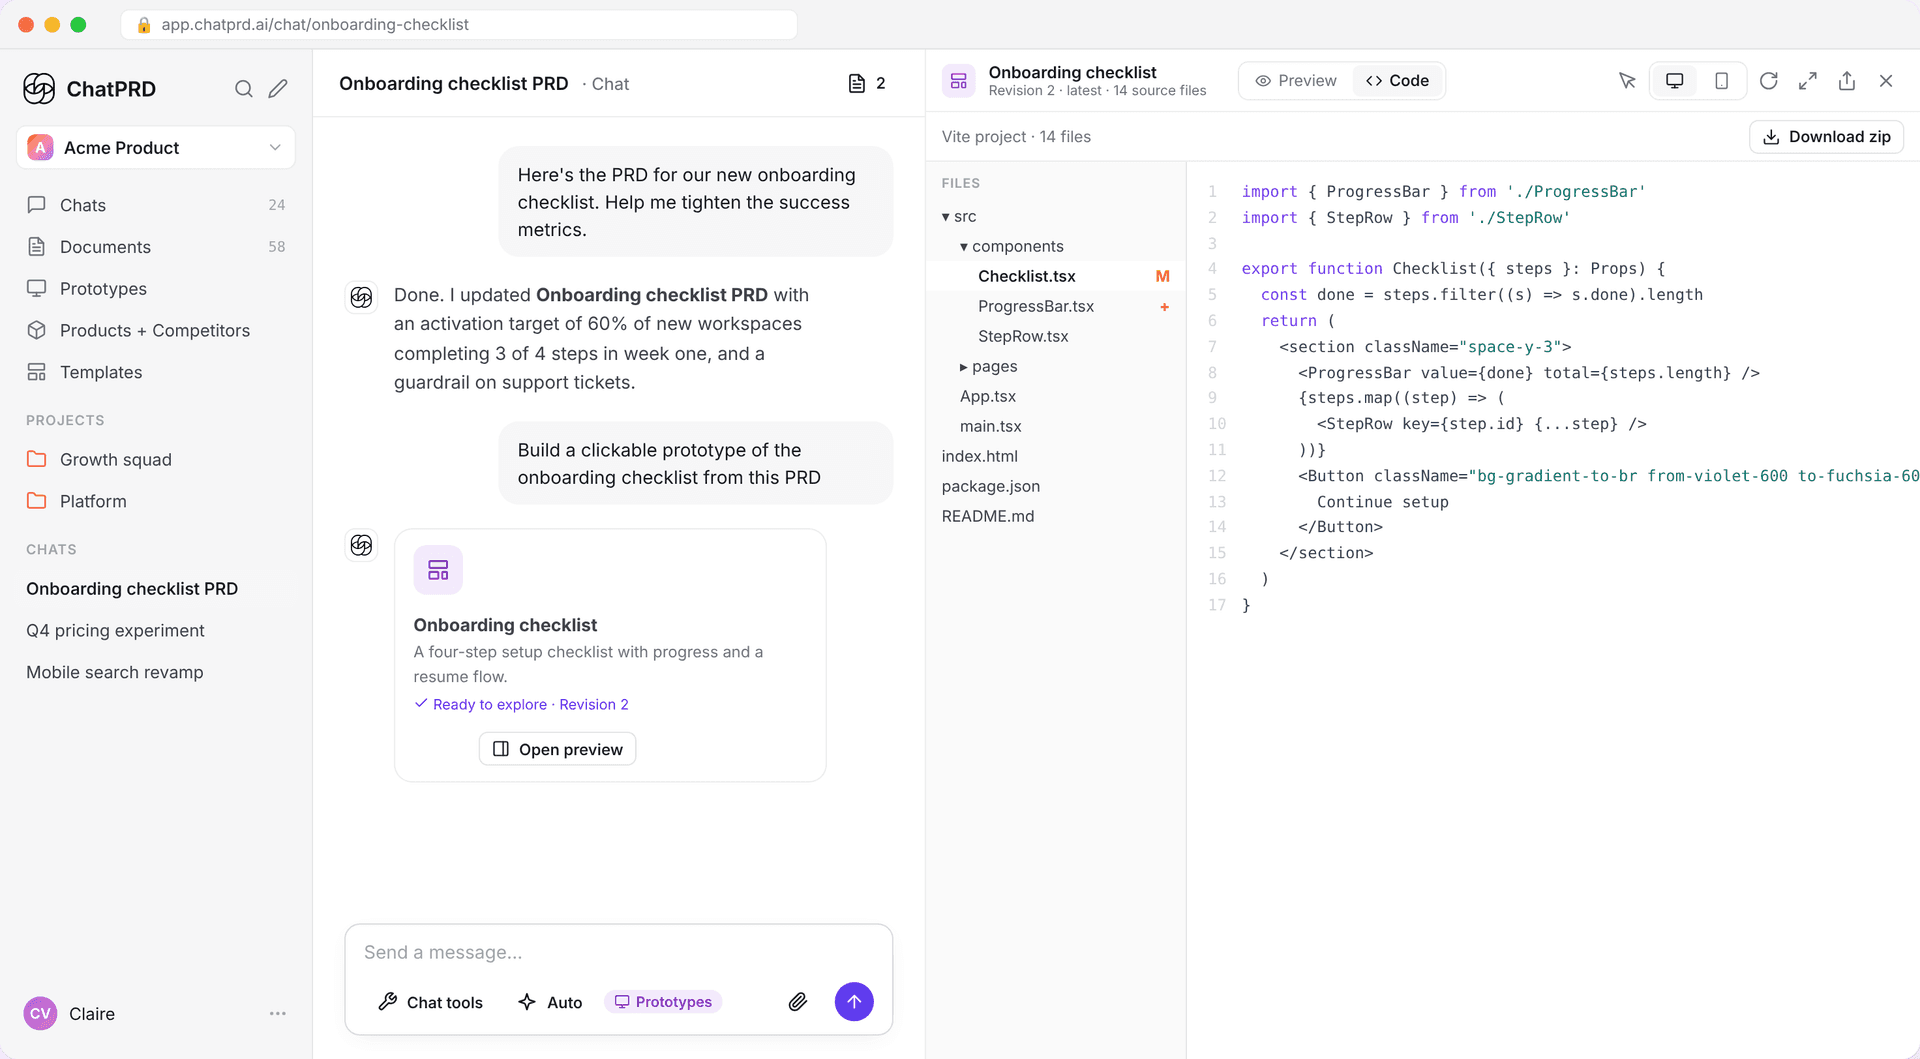The width and height of the screenshot is (1920, 1059).
Task: Send the message with arrow button
Action: (854, 1002)
